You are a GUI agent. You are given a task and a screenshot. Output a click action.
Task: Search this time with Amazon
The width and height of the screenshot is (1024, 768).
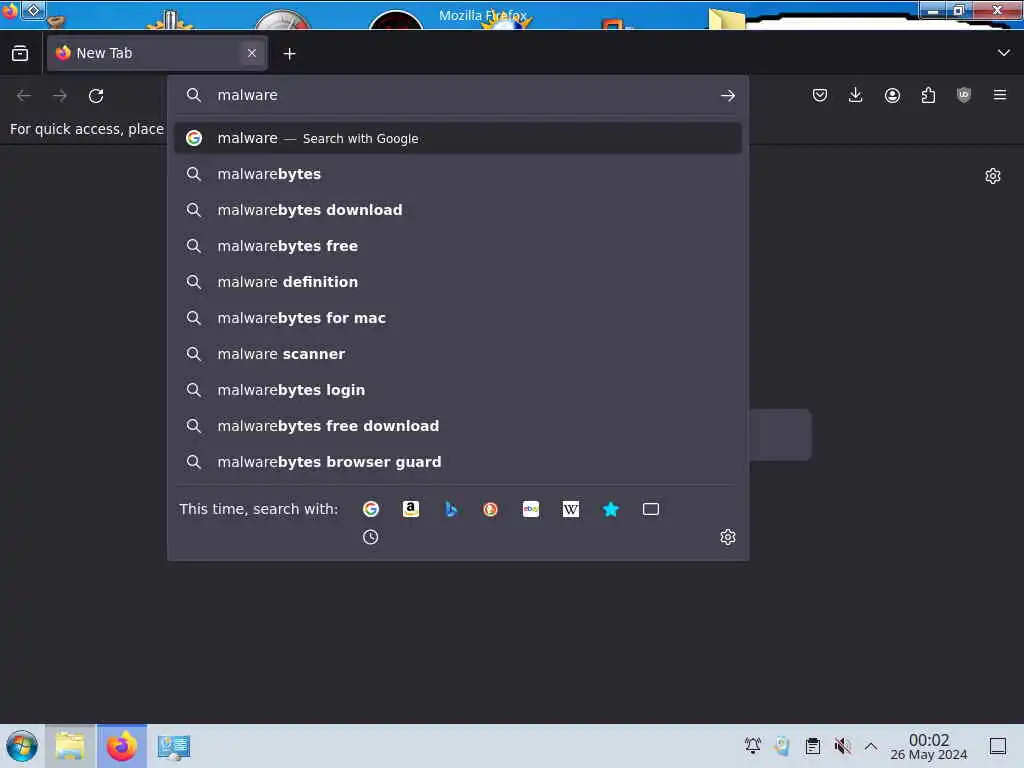point(411,509)
